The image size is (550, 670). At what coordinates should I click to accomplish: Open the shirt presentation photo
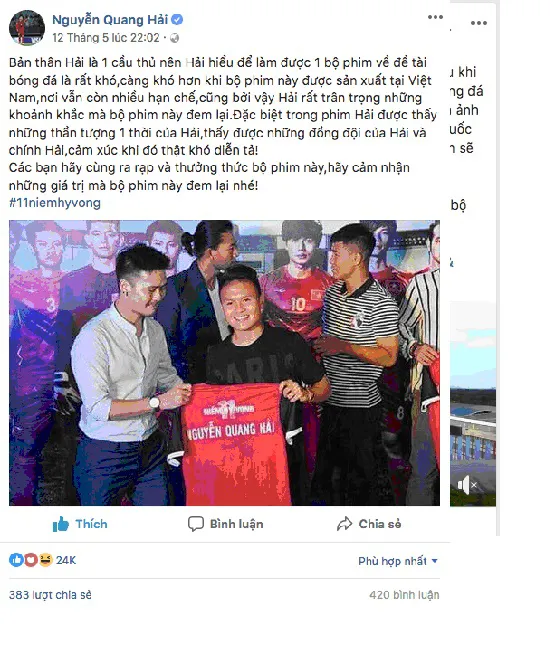224,363
